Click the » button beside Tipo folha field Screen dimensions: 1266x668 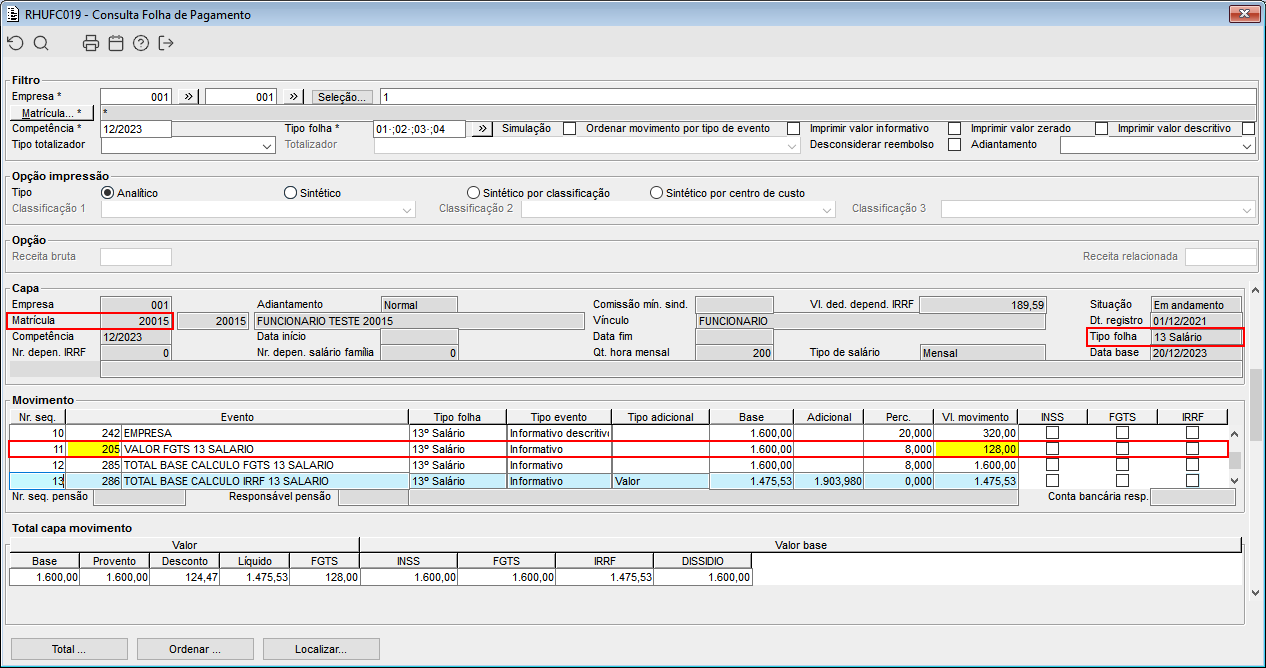(x=482, y=129)
